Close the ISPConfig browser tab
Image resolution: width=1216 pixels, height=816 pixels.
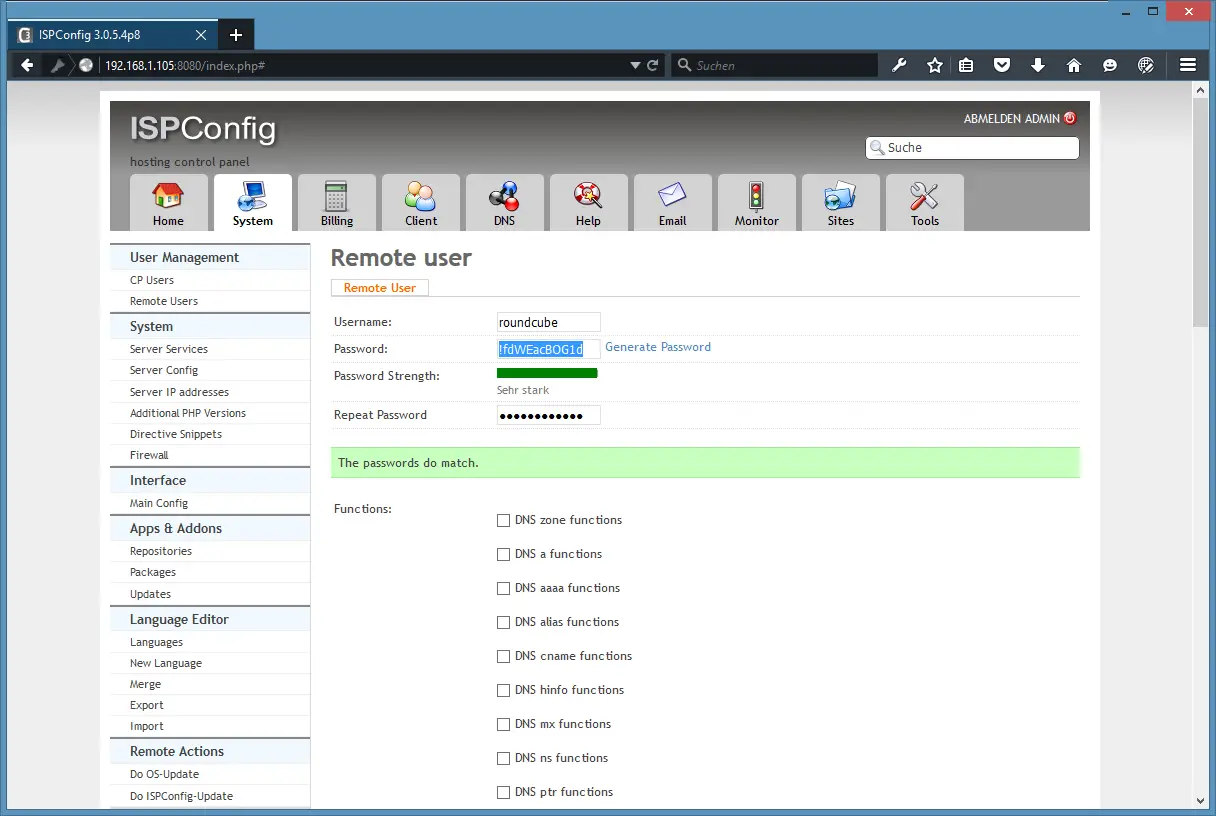(x=201, y=35)
